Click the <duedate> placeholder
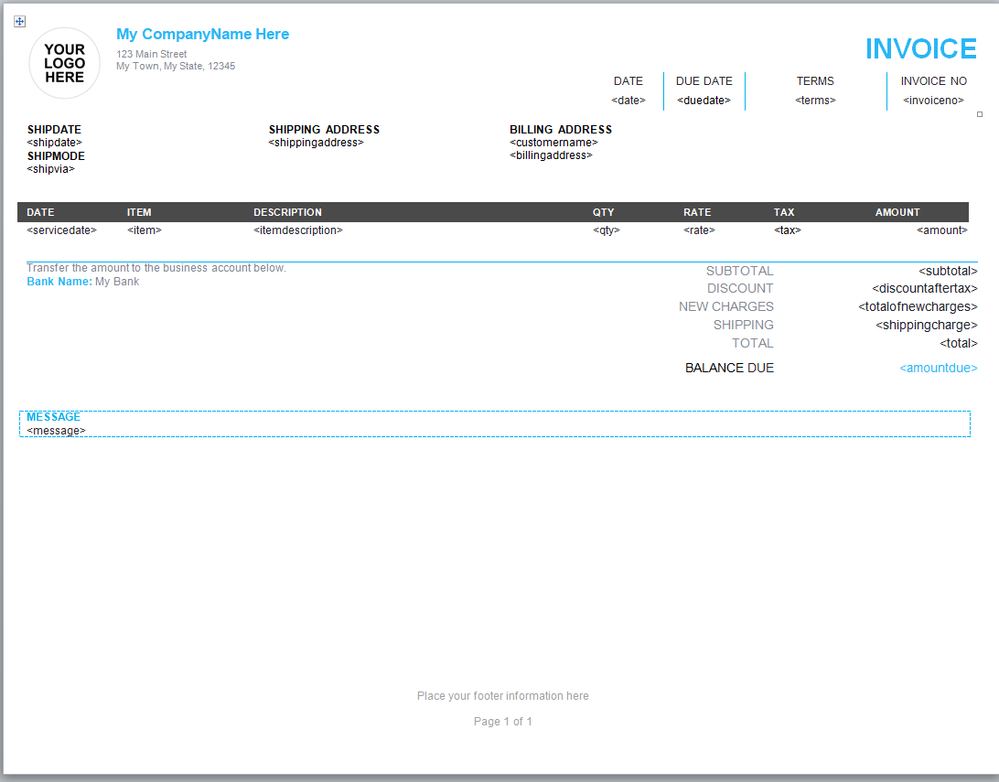999x782 pixels. pos(704,100)
